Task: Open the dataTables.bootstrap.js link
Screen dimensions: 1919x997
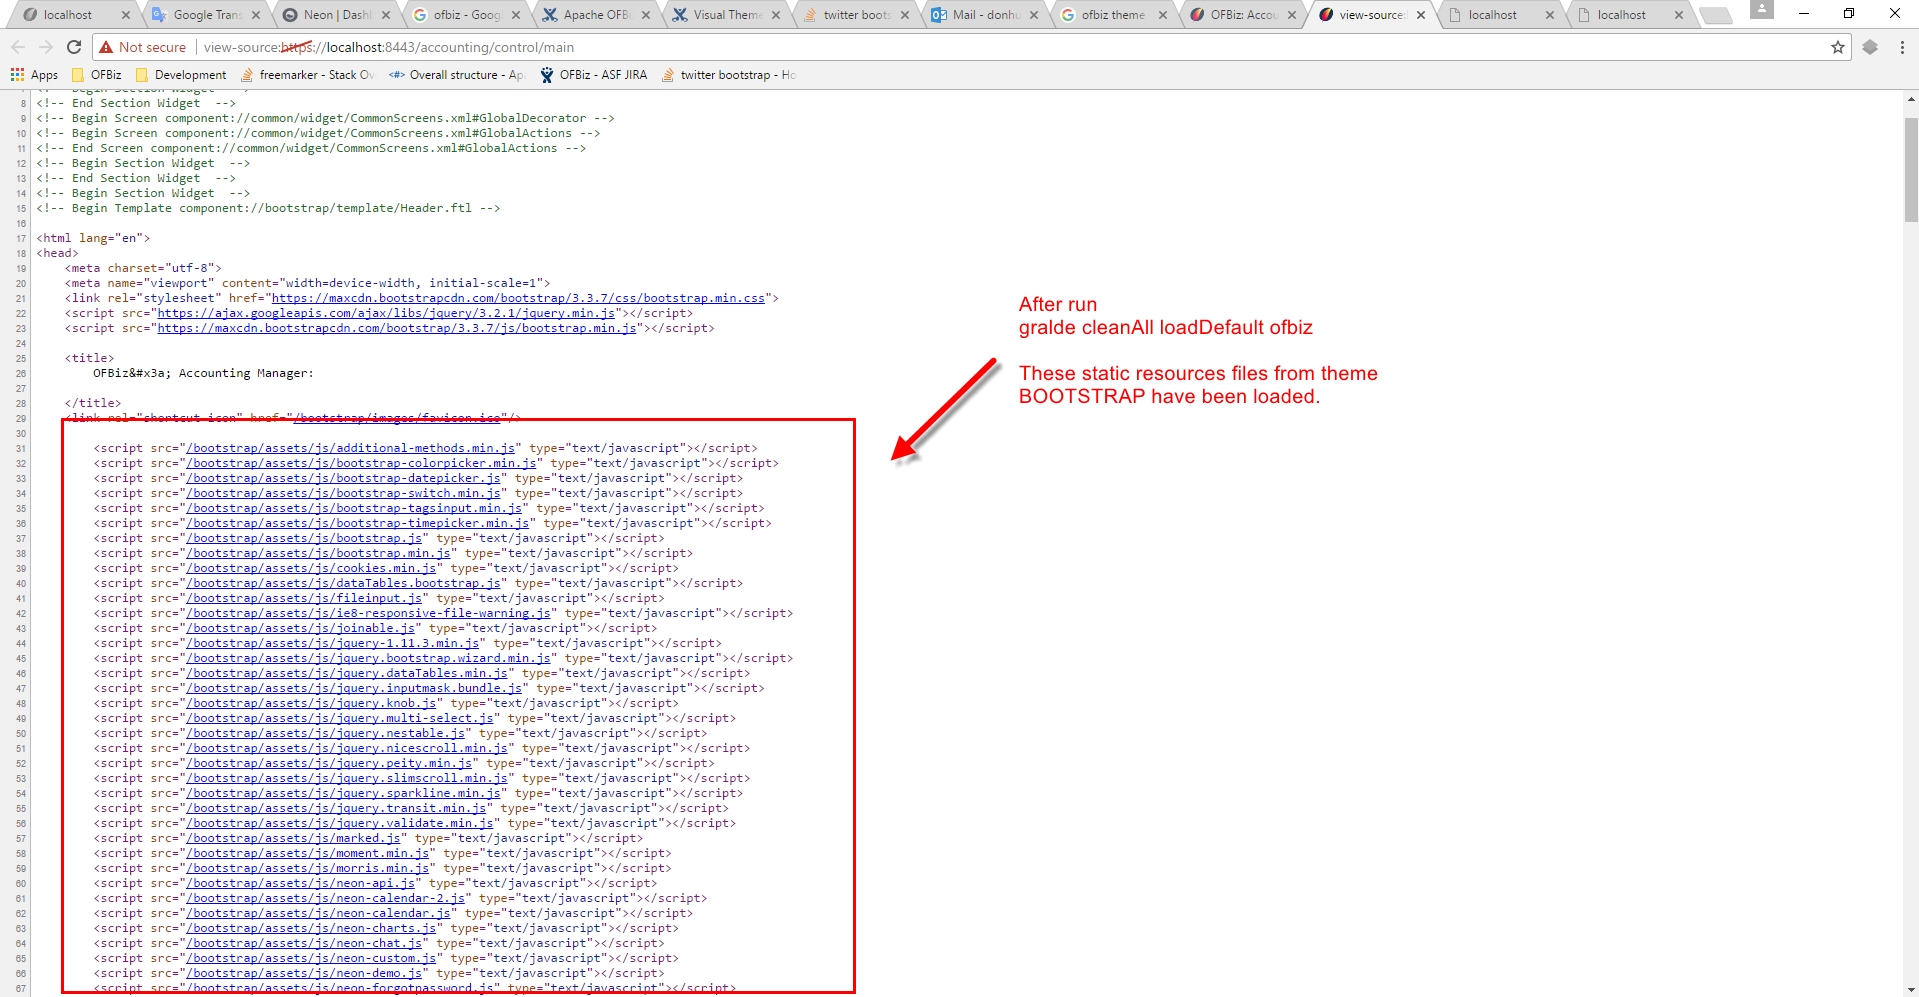Action: coord(343,583)
